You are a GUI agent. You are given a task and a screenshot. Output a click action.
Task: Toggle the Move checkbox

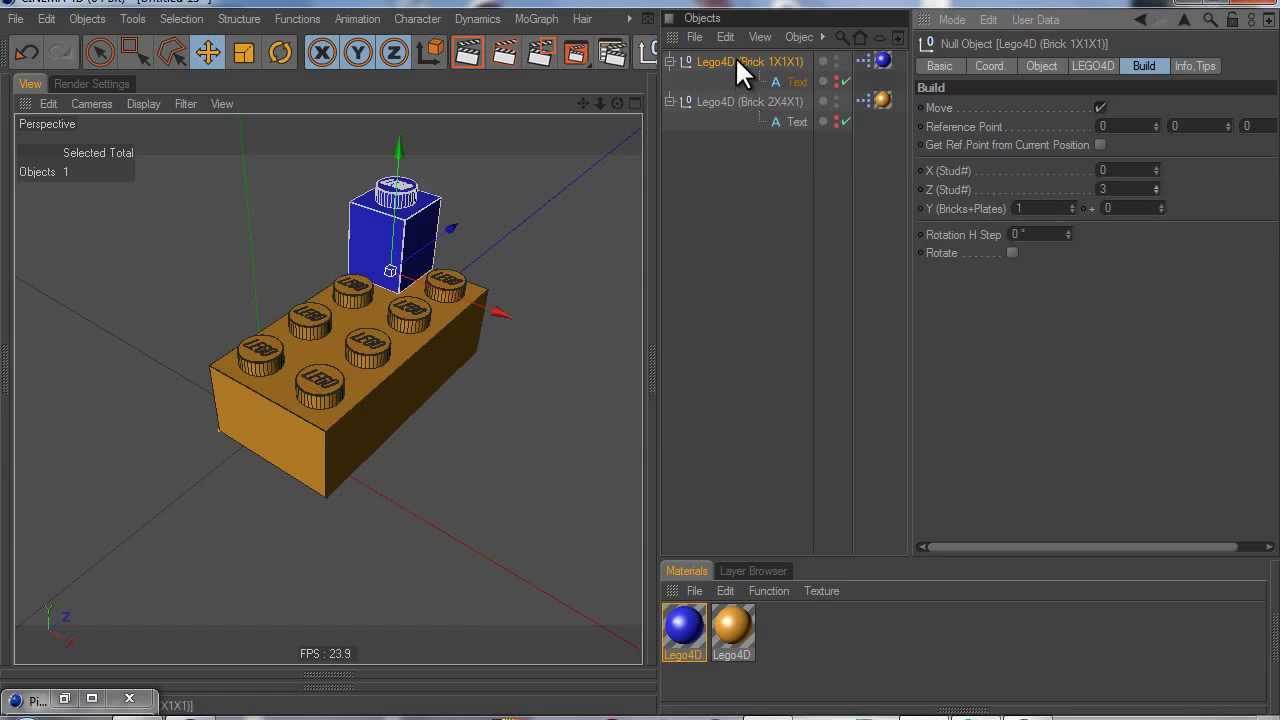pos(1100,108)
